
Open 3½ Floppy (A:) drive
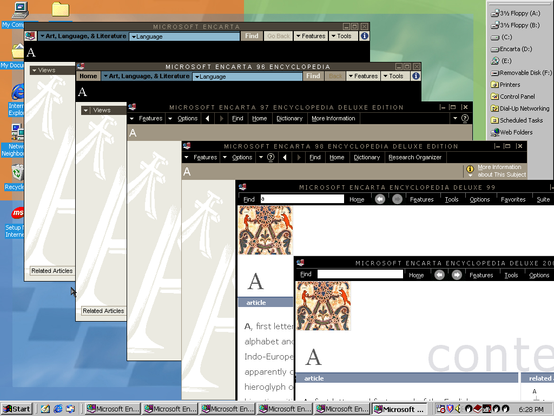coord(515,13)
